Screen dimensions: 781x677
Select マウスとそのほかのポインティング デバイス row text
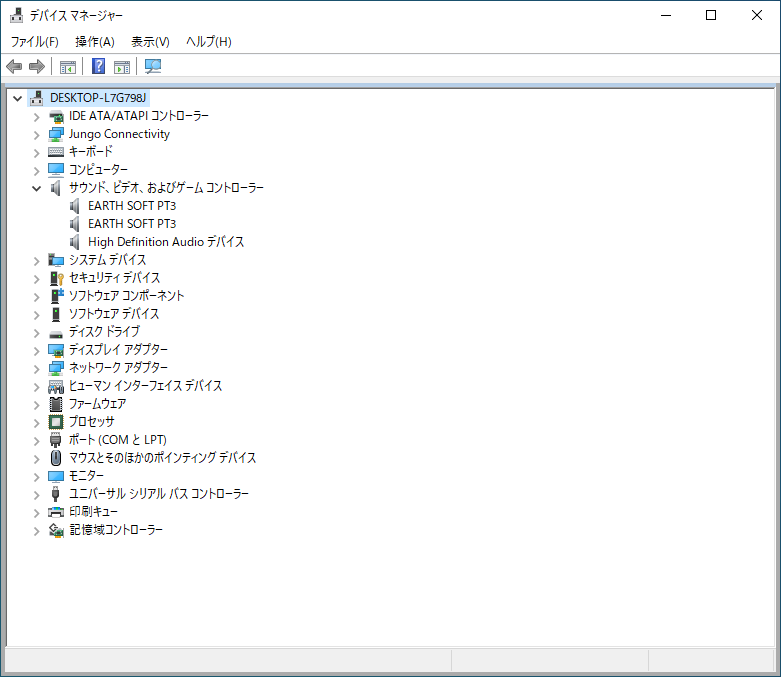click(x=162, y=457)
